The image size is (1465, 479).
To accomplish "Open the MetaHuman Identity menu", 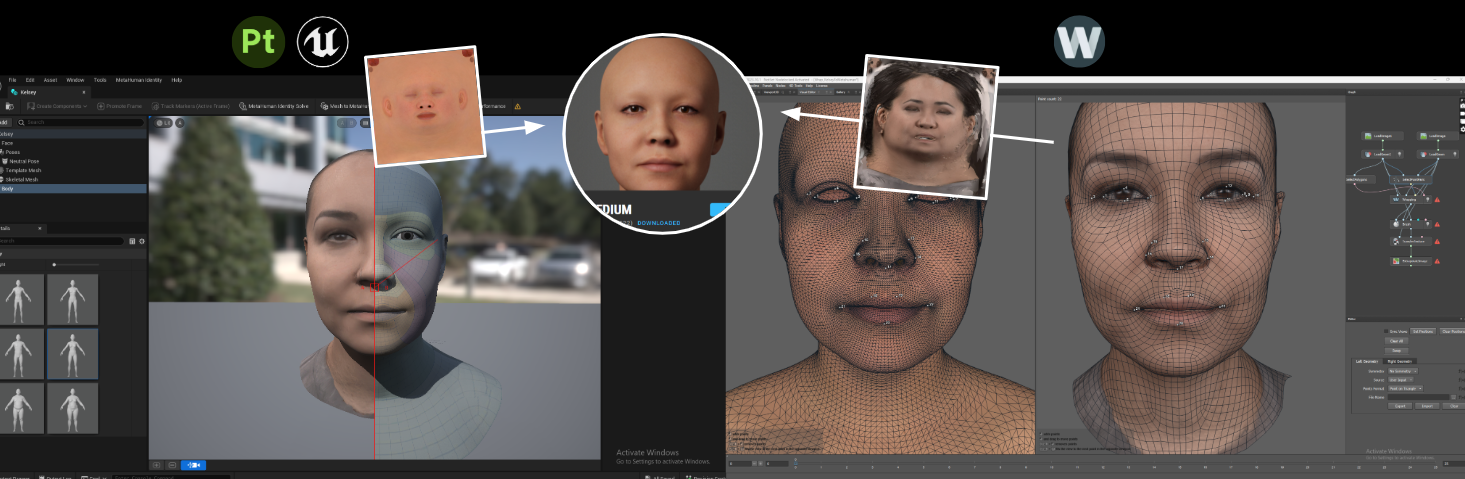I will [x=139, y=80].
